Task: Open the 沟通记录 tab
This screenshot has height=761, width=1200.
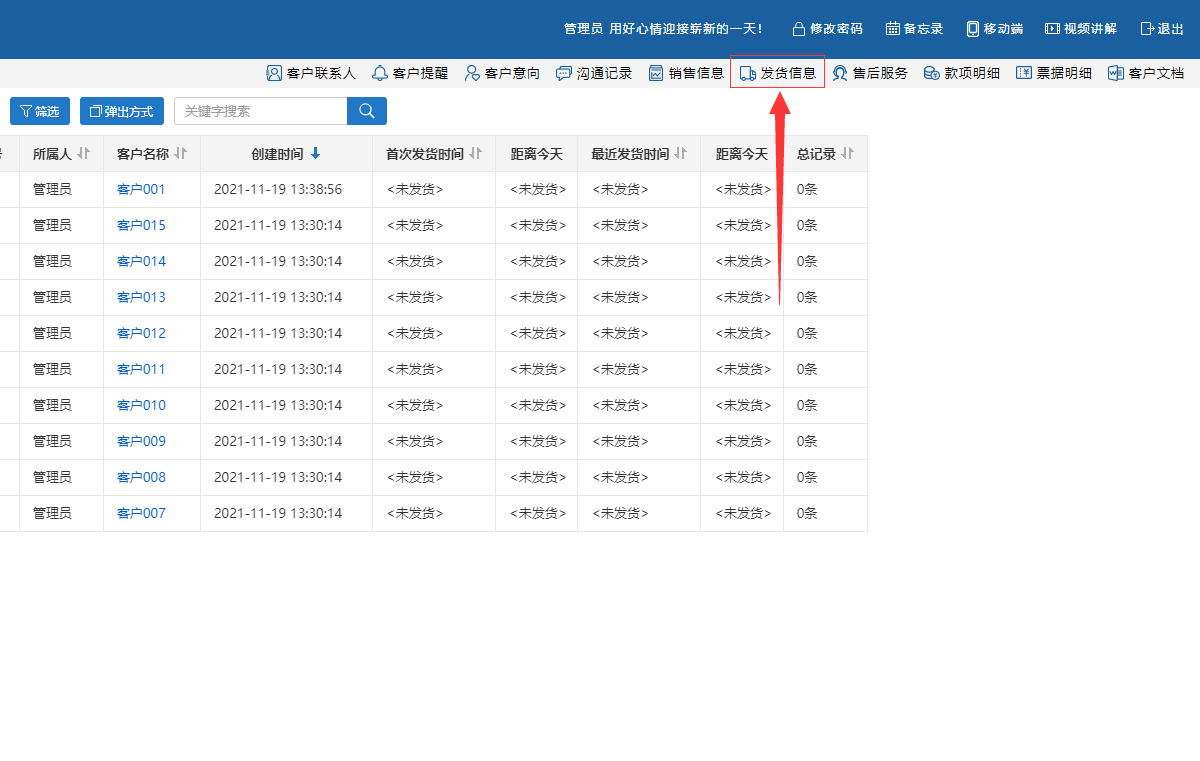Action: pyautogui.click(x=594, y=73)
